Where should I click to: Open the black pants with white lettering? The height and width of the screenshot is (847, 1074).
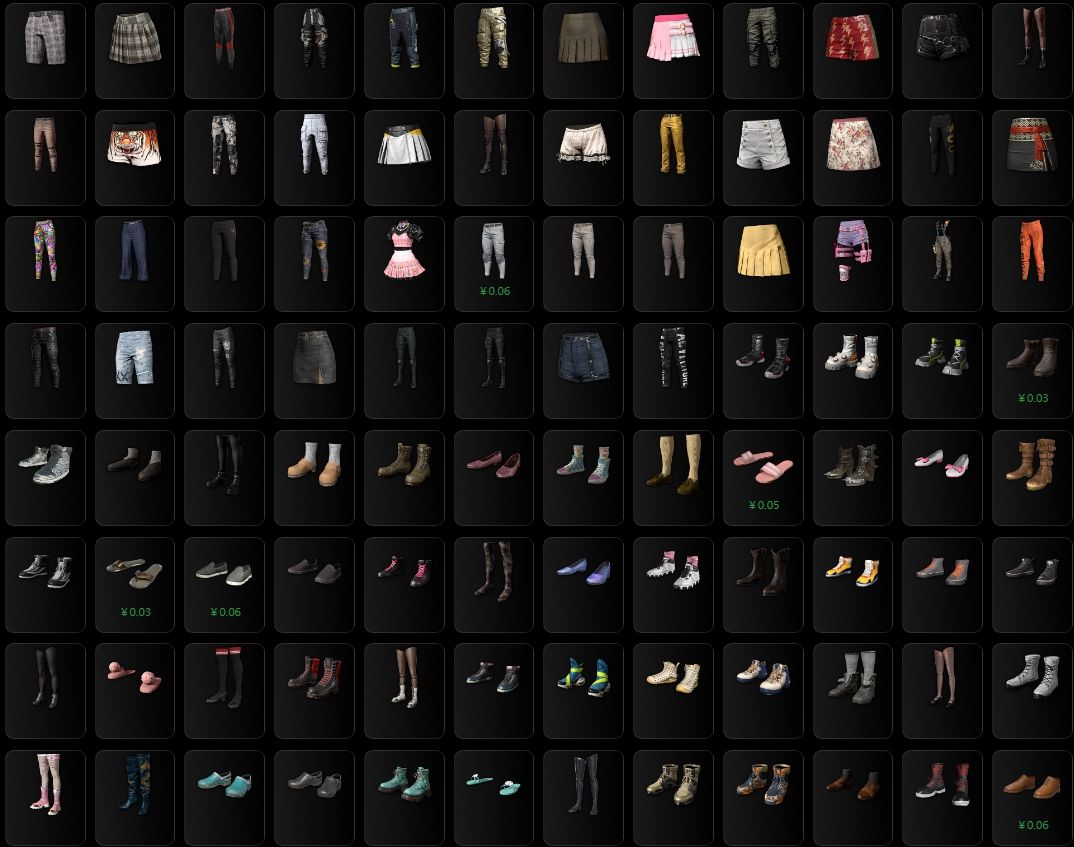click(x=673, y=357)
